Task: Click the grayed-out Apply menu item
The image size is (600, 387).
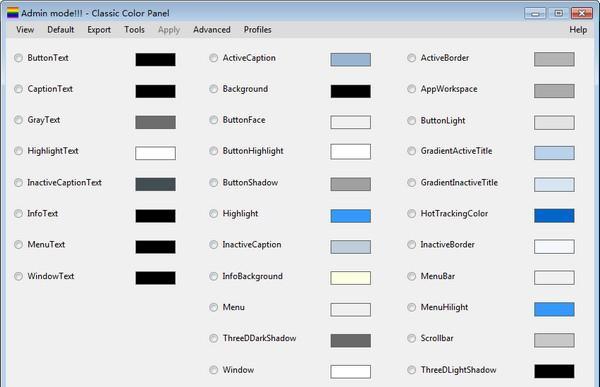Action: pyautogui.click(x=169, y=29)
